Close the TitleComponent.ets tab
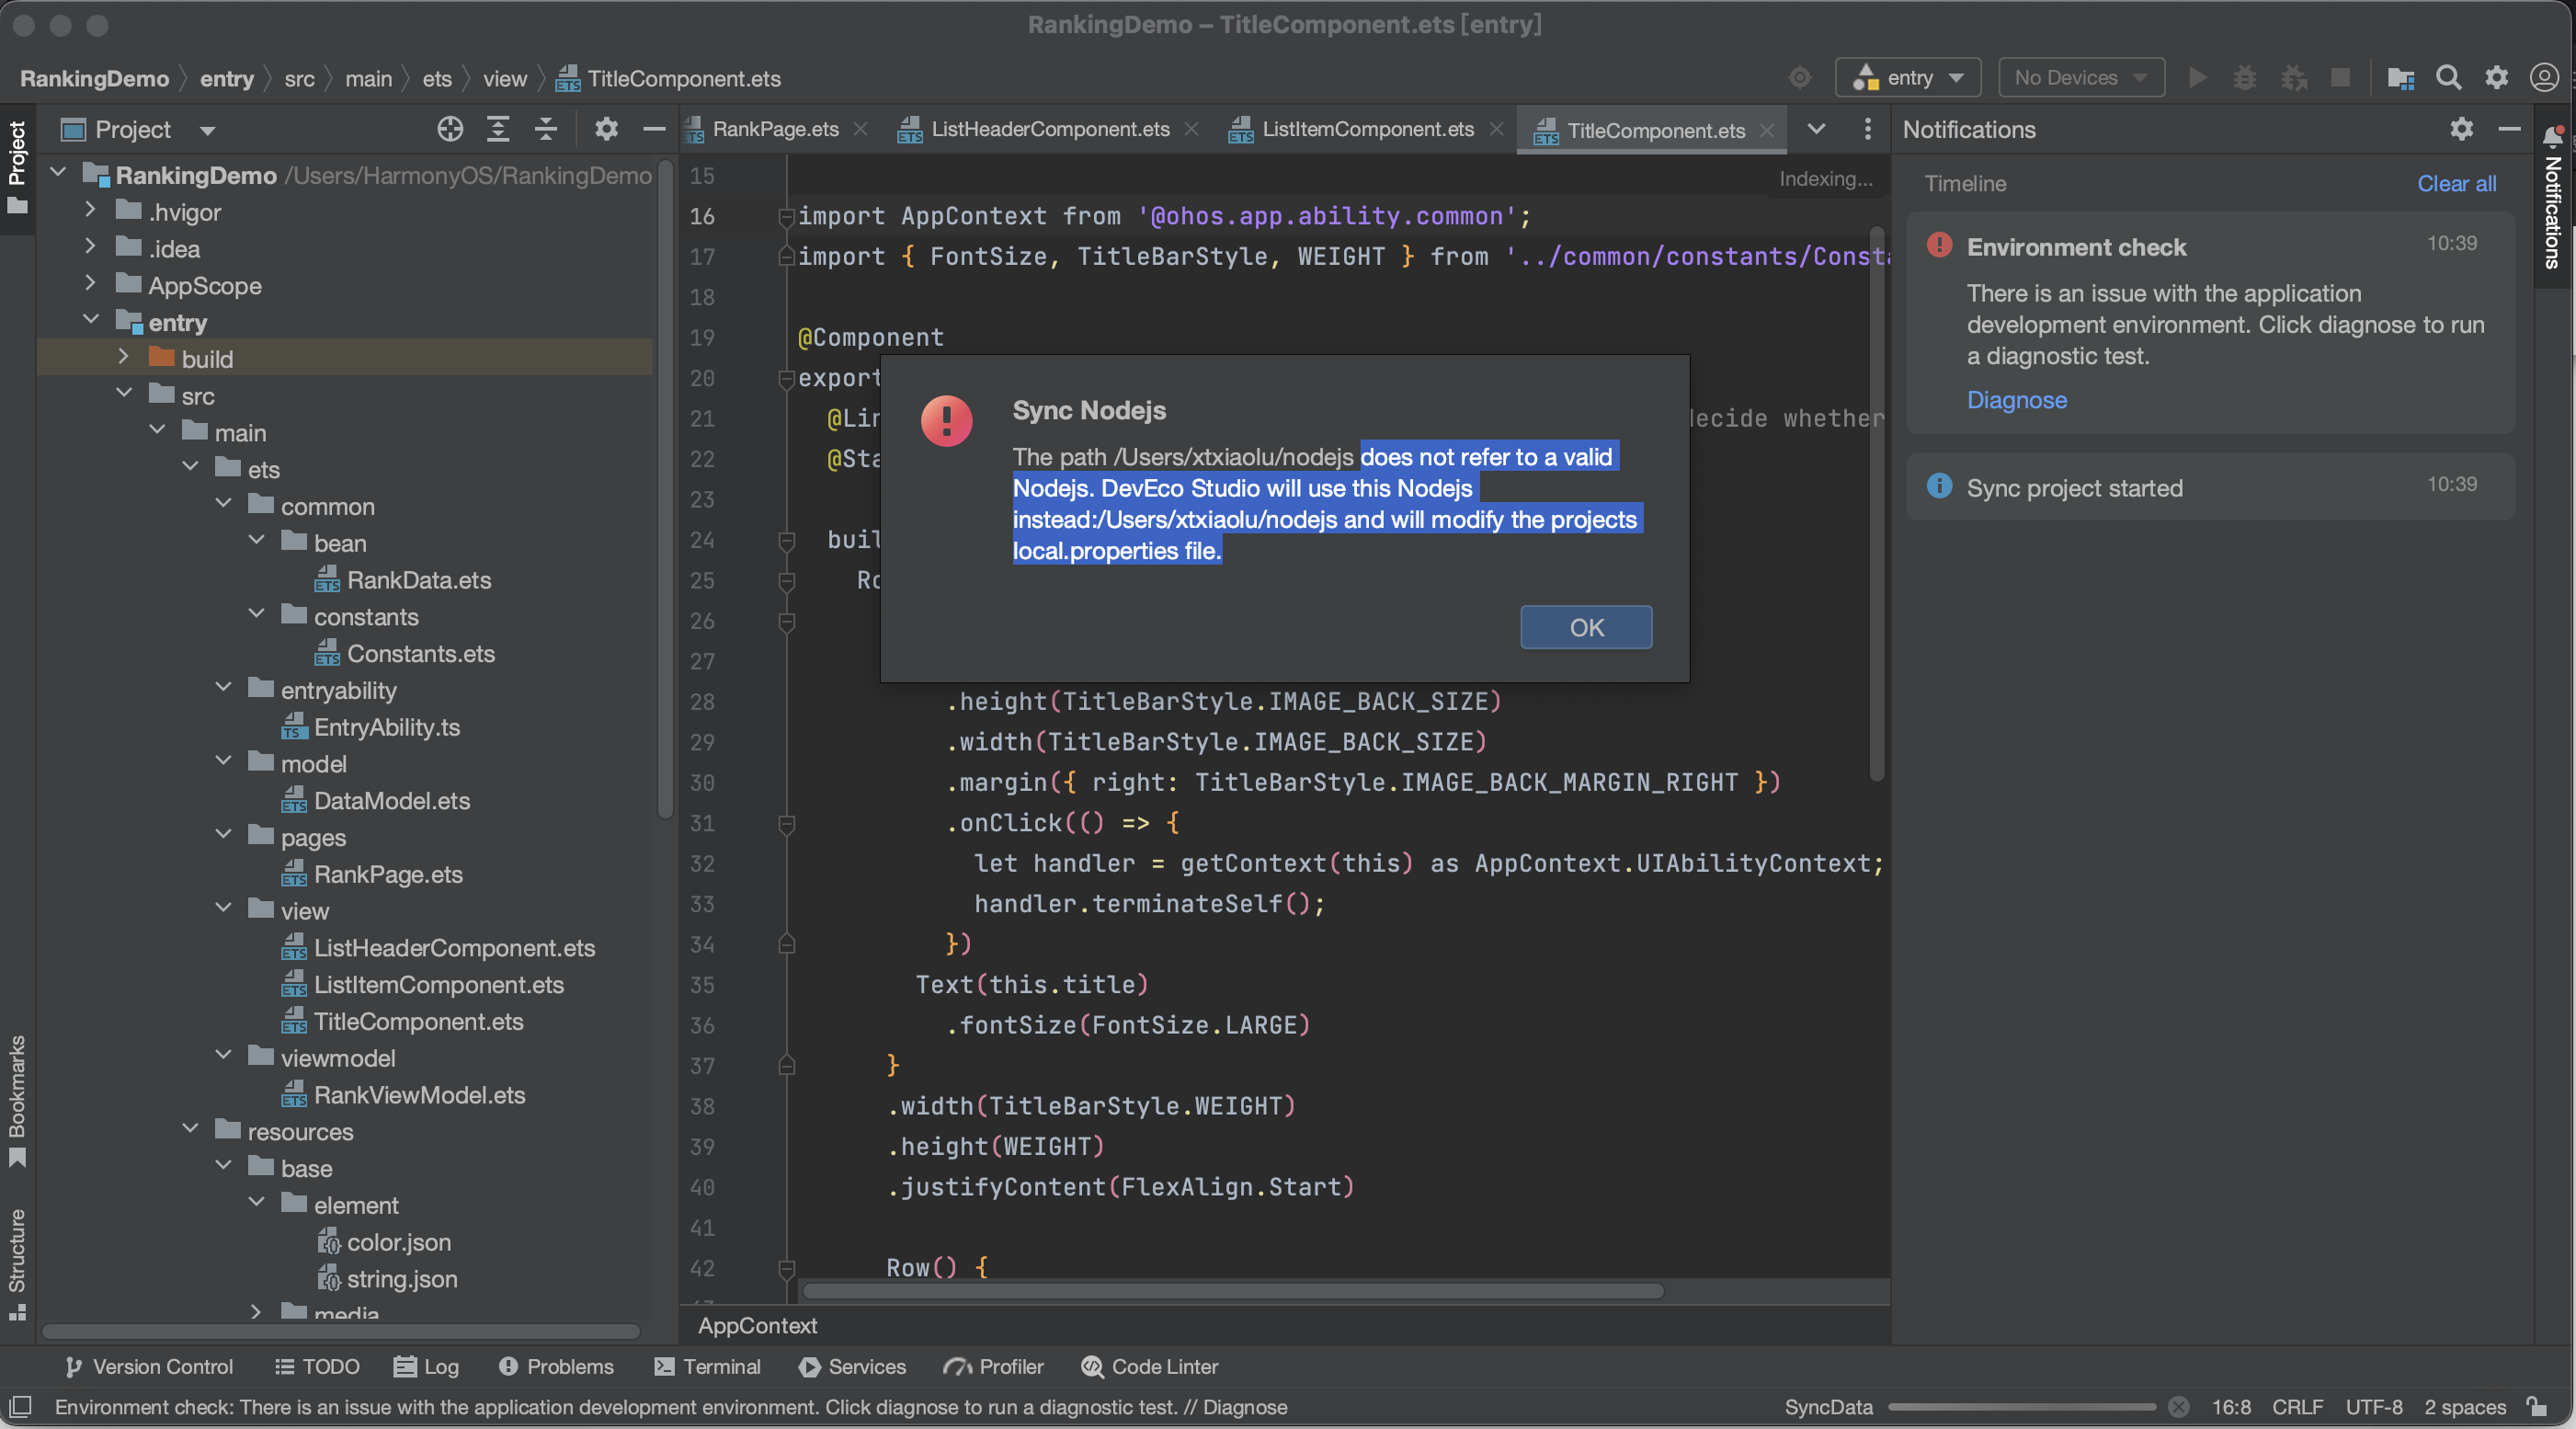This screenshot has width=2576, height=1429. click(x=1767, y=130)
